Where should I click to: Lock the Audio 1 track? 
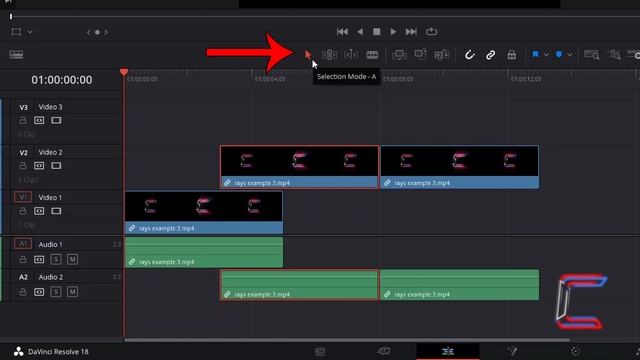tap(23, 260)
